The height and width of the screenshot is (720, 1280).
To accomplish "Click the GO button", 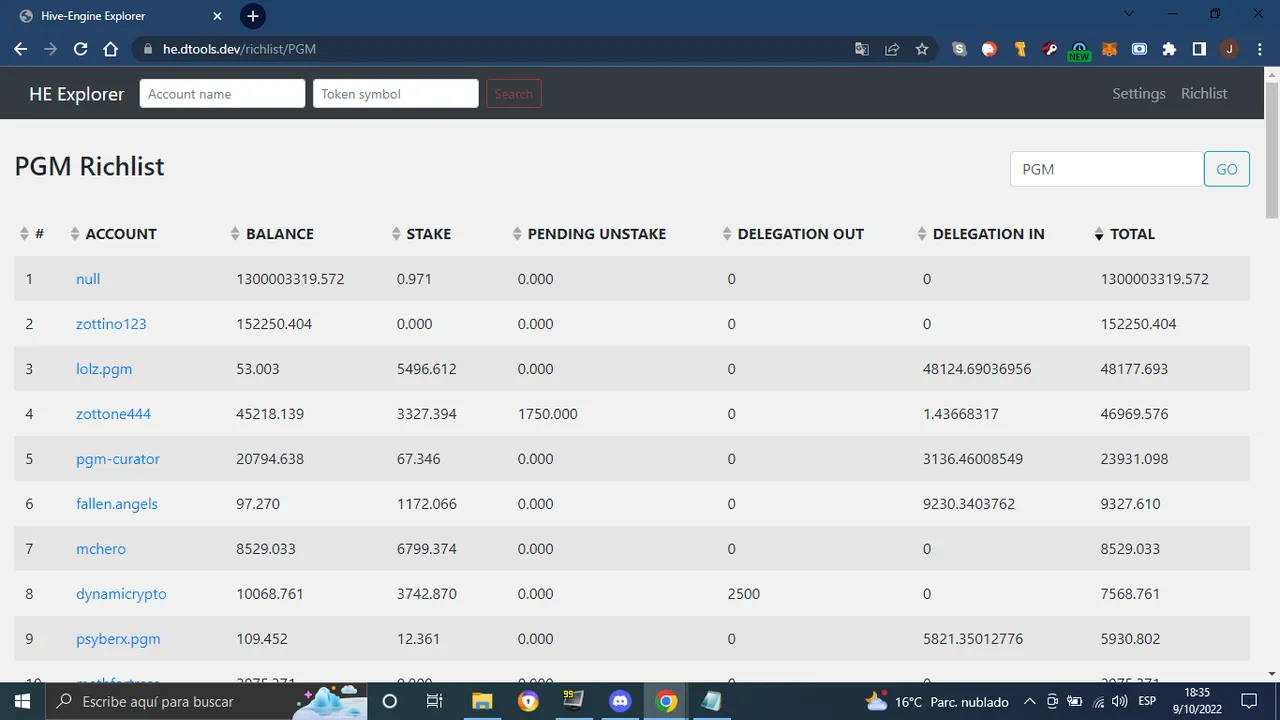I will point(1227,169).
